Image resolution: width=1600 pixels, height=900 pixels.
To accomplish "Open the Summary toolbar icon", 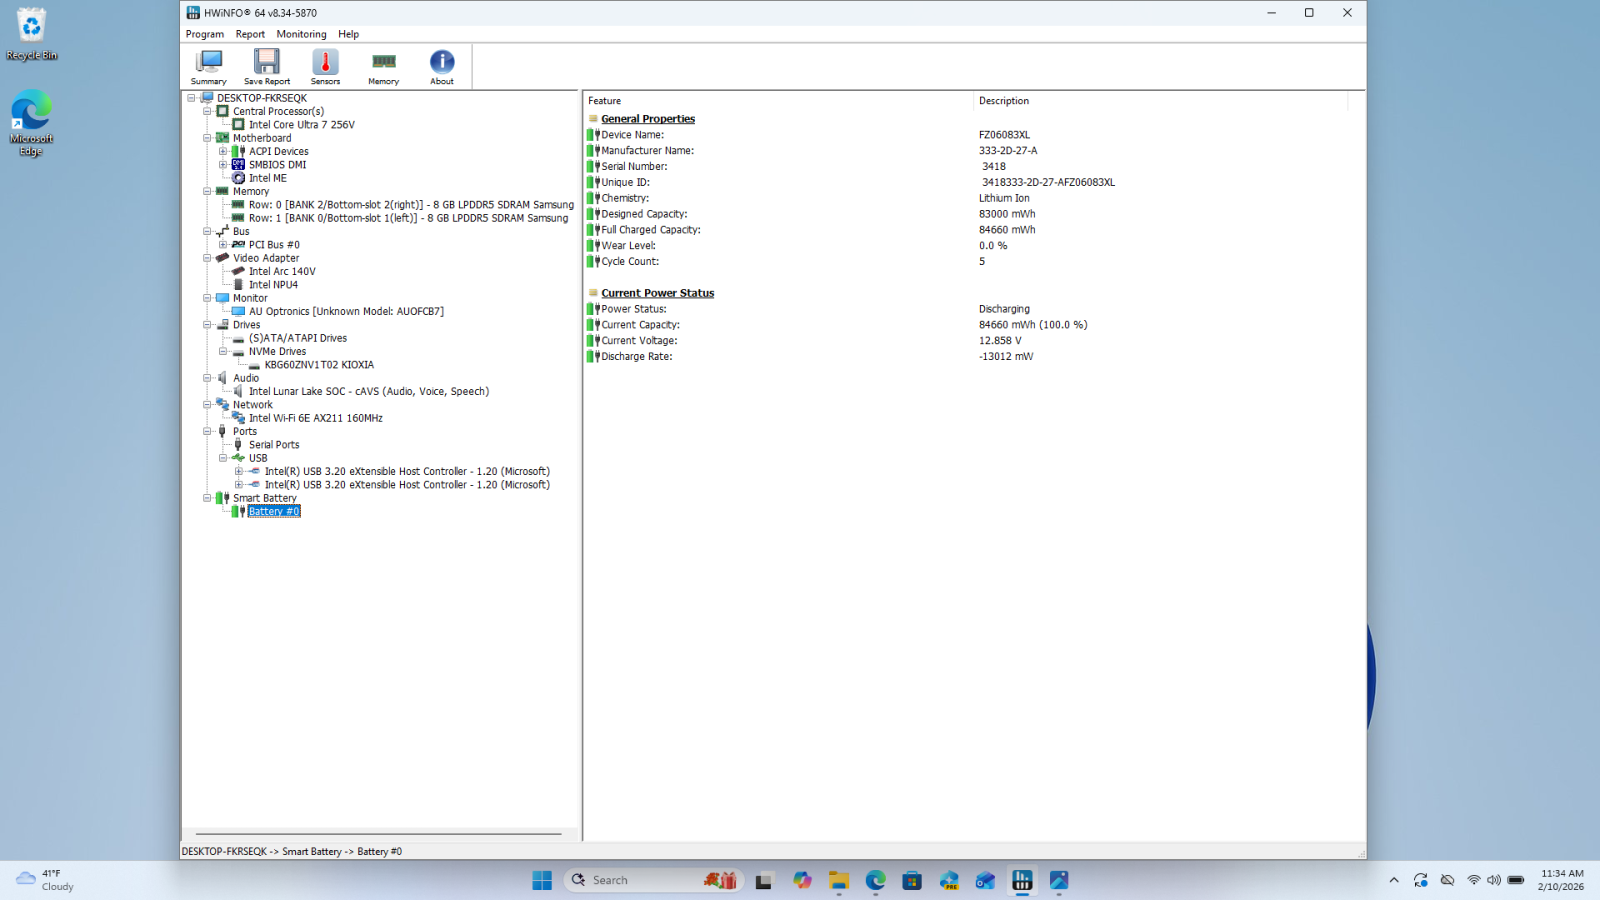I will pyautogui.click(x=209, y=67).
